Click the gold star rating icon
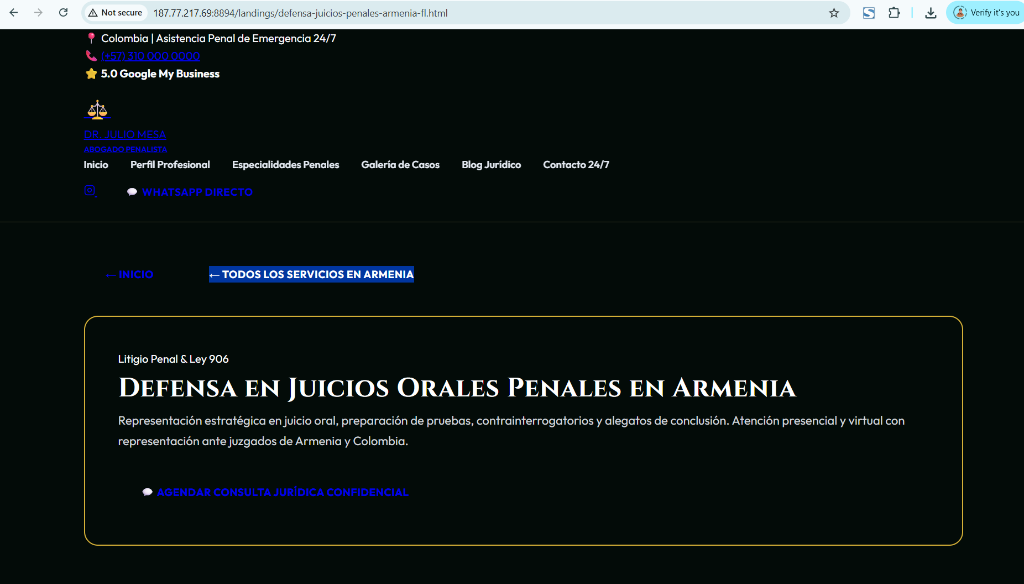Viewport: 1024px width, 584px height. (x=91, y=74)
